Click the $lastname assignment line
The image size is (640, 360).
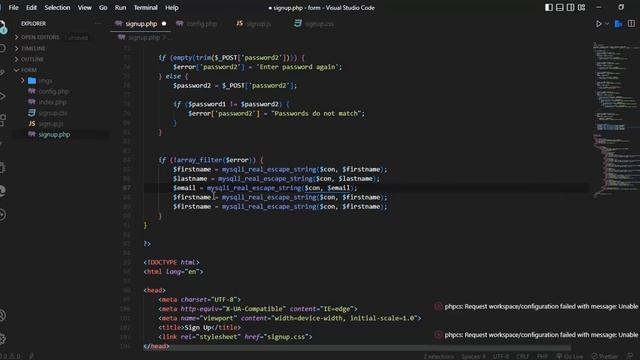pos(276,179)
